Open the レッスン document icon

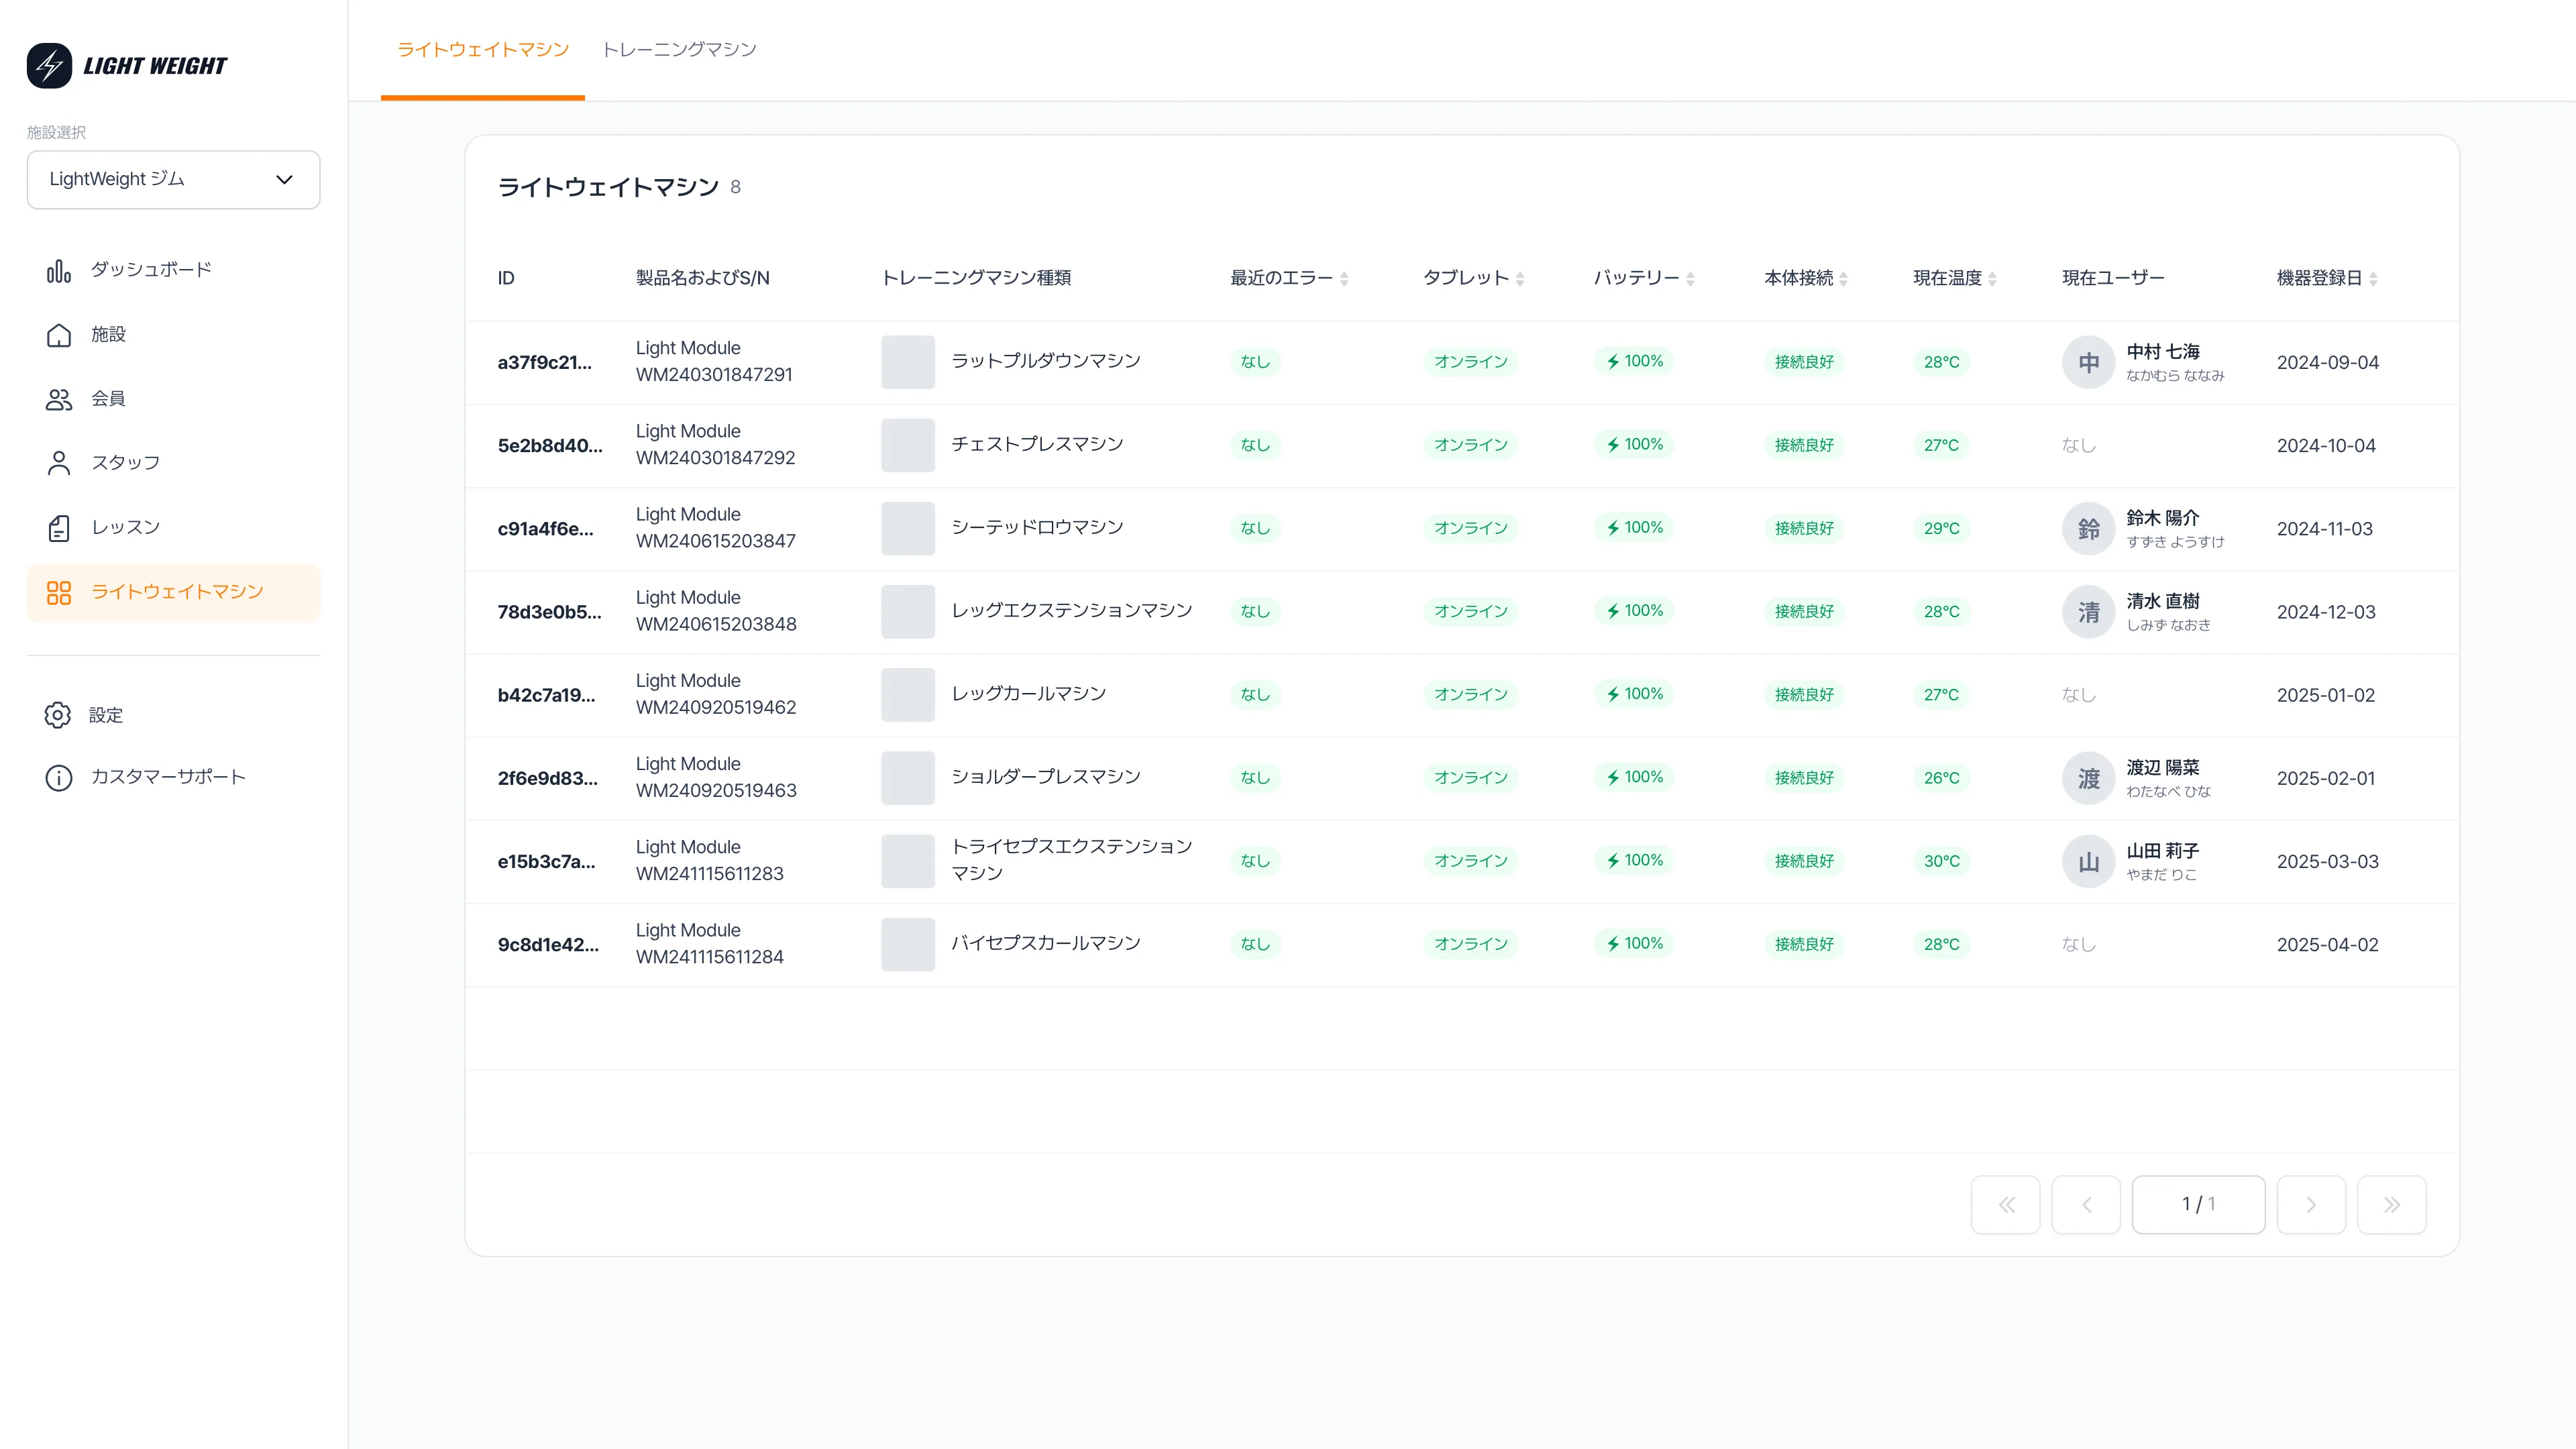tap(59, 528)
